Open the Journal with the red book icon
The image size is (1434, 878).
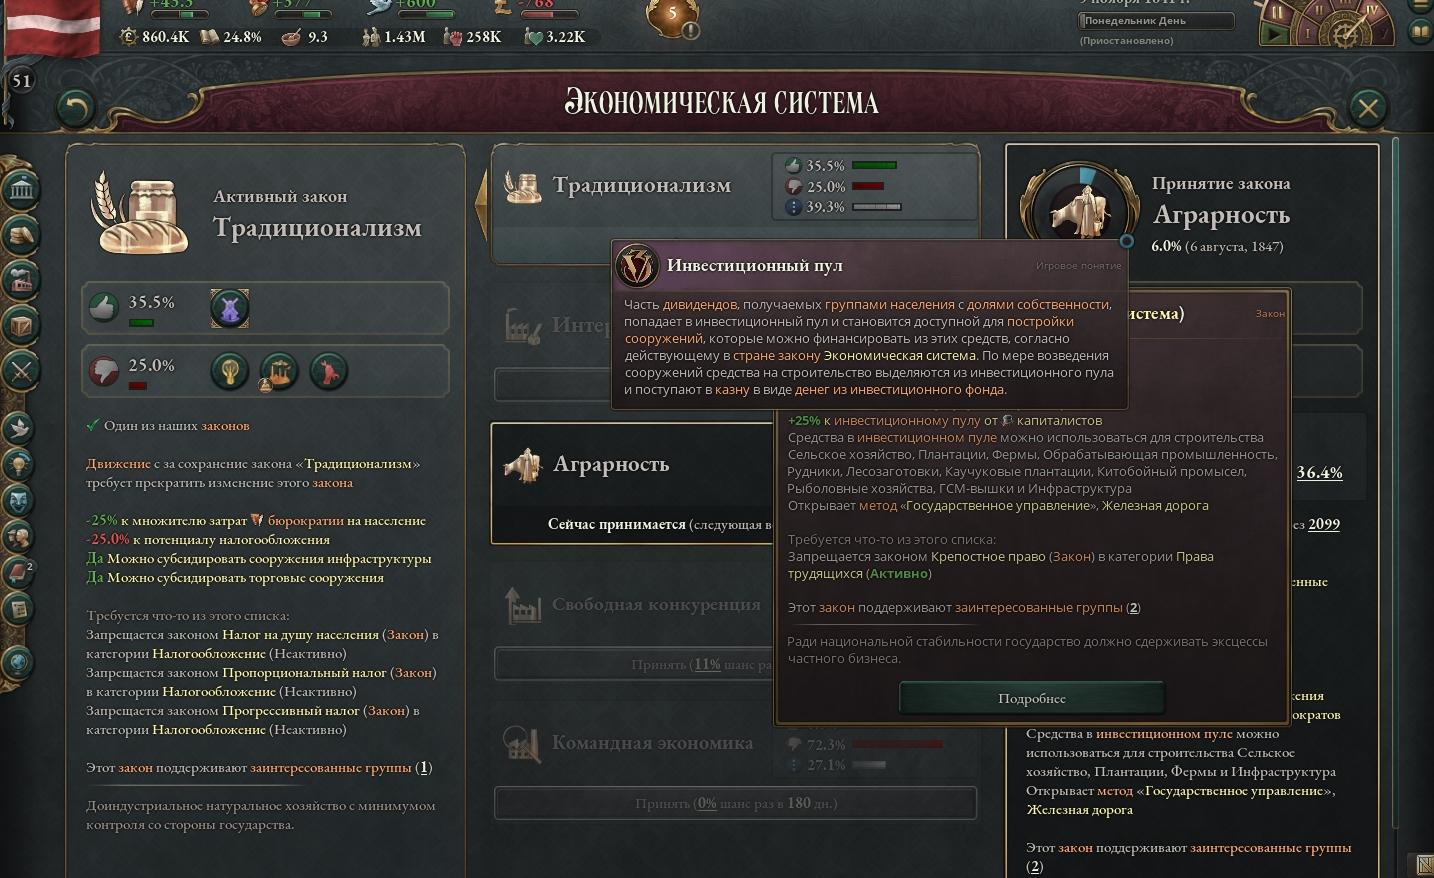click(19, 571)
